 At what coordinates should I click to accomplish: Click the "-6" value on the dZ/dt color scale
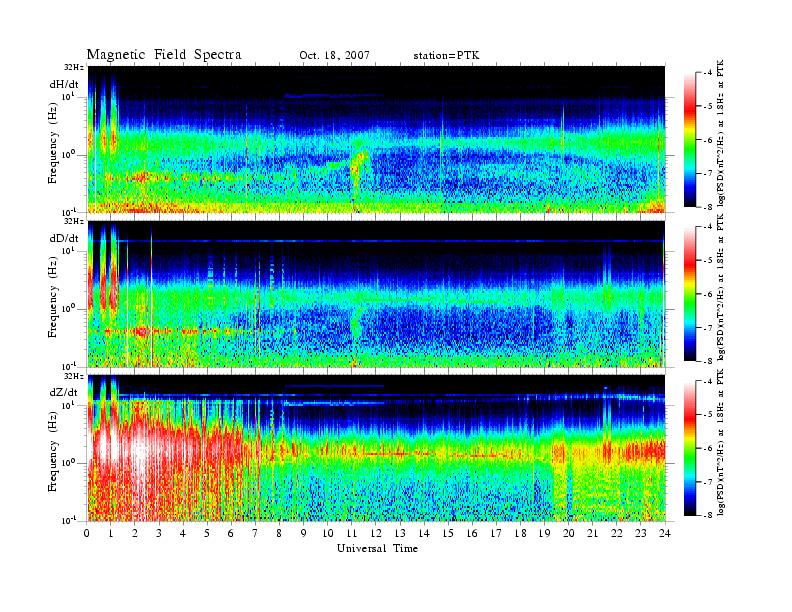coord(708,448)
